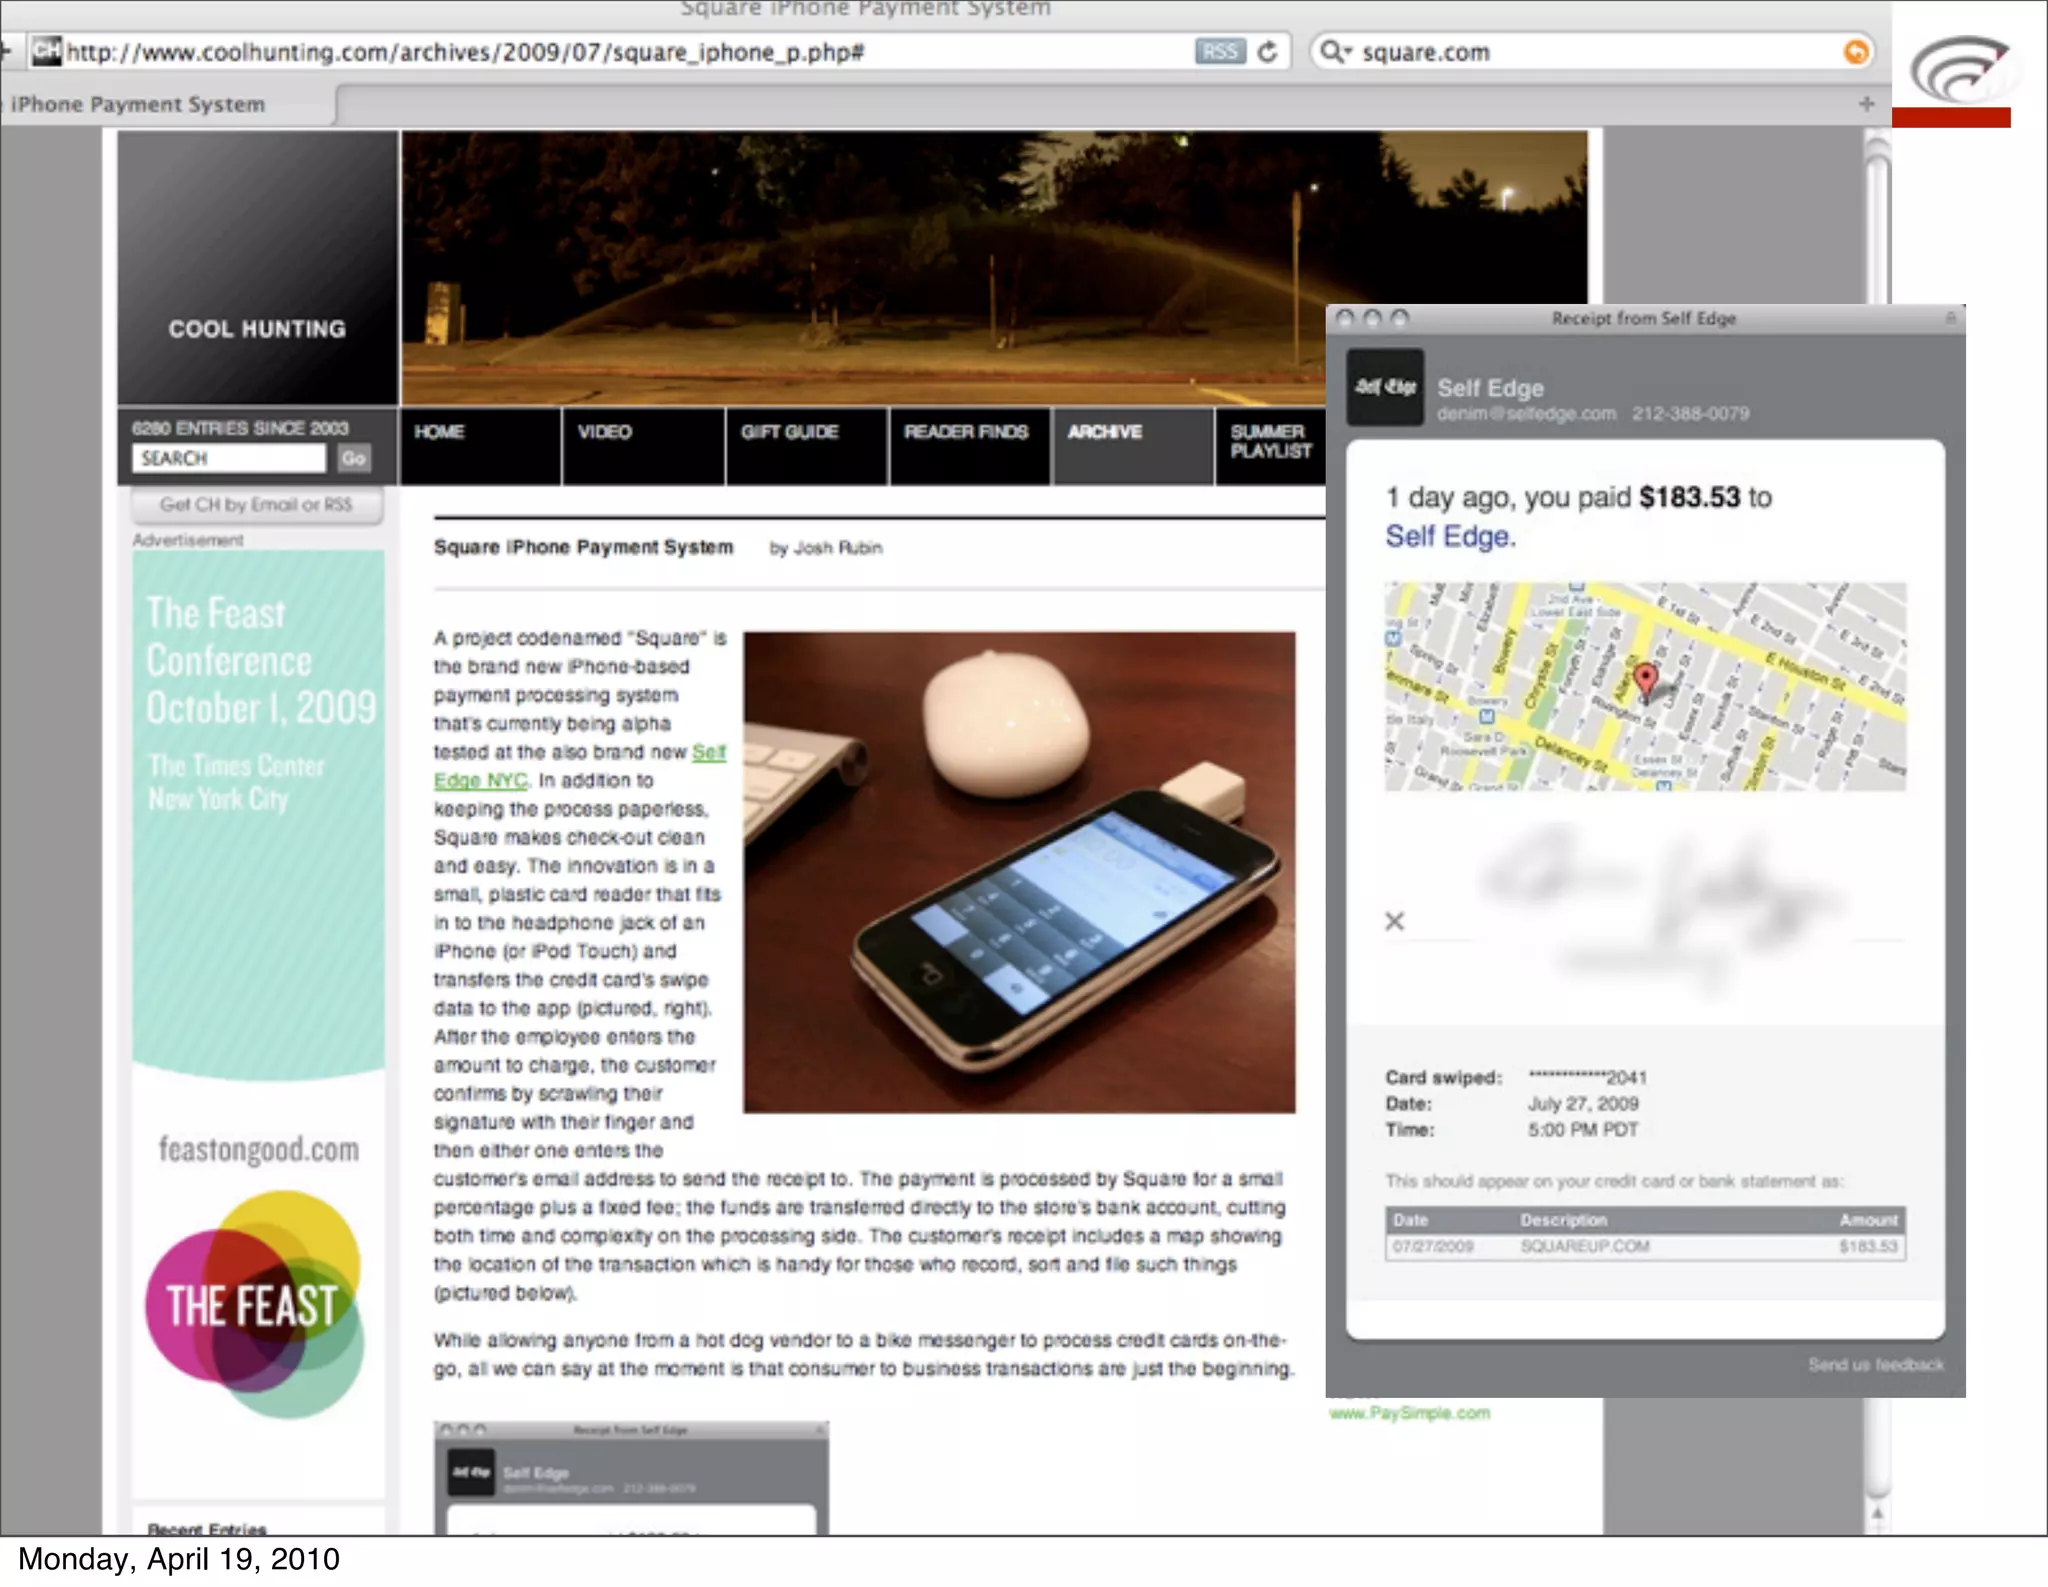Click the X mark beside signature line
Screen dimensions: 2048x1587
point(1394,921)
